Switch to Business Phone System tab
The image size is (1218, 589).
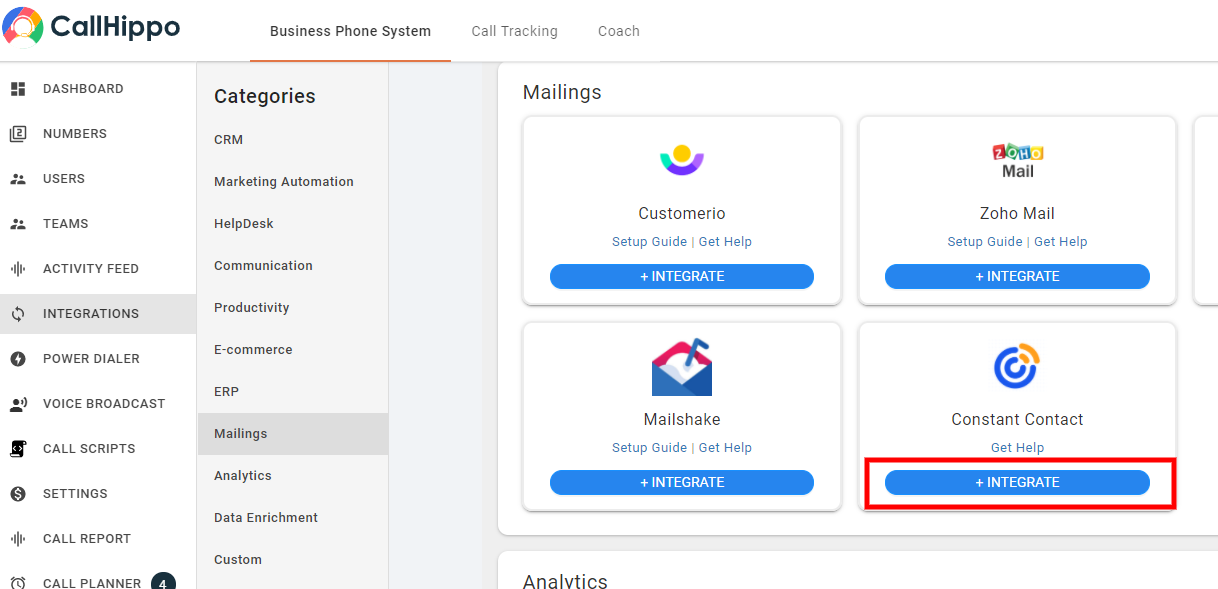click(x=350, y=31)
